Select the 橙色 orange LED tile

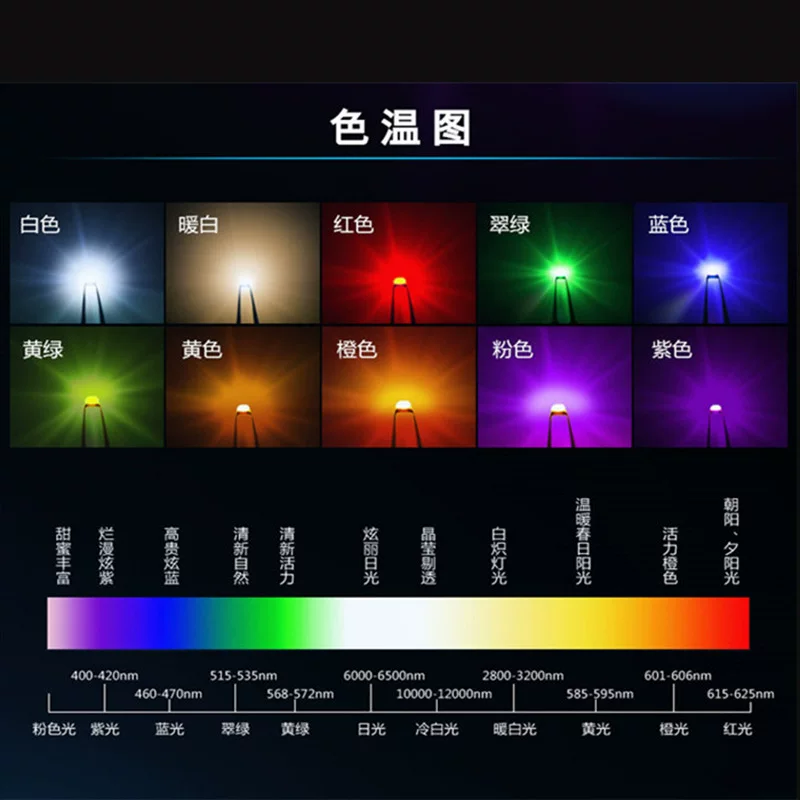[x=398, y=387]
